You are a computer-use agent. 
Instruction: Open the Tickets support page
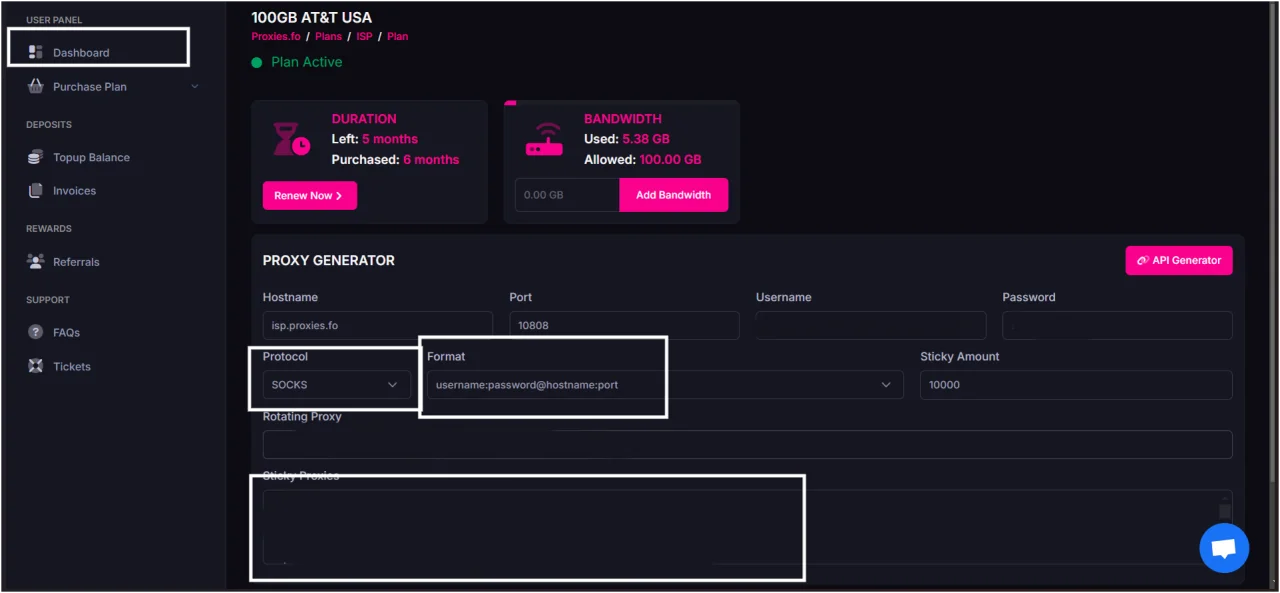click(71, 367)
